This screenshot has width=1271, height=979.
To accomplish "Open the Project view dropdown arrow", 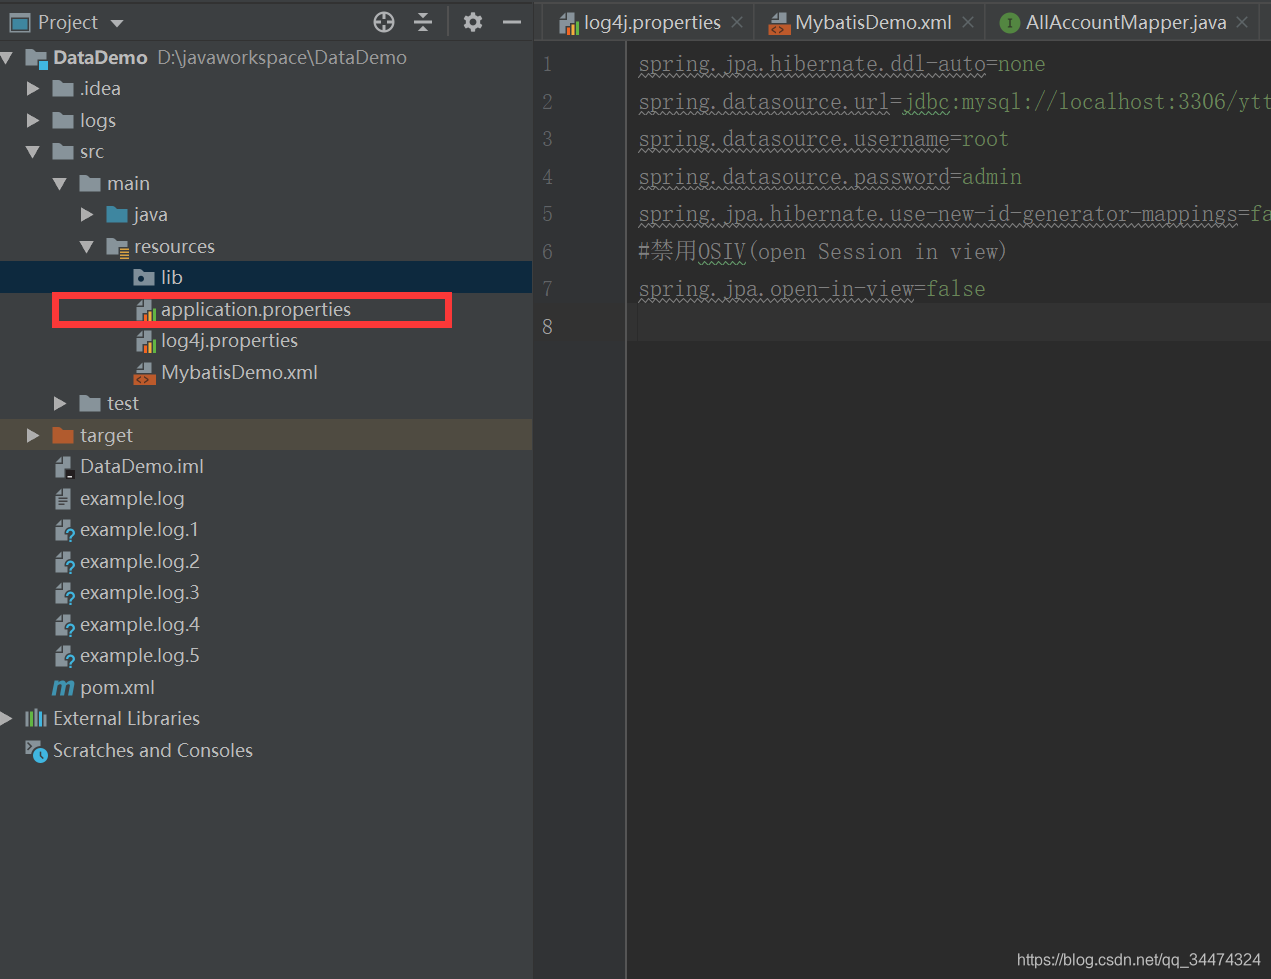I will tap(117, 23).
